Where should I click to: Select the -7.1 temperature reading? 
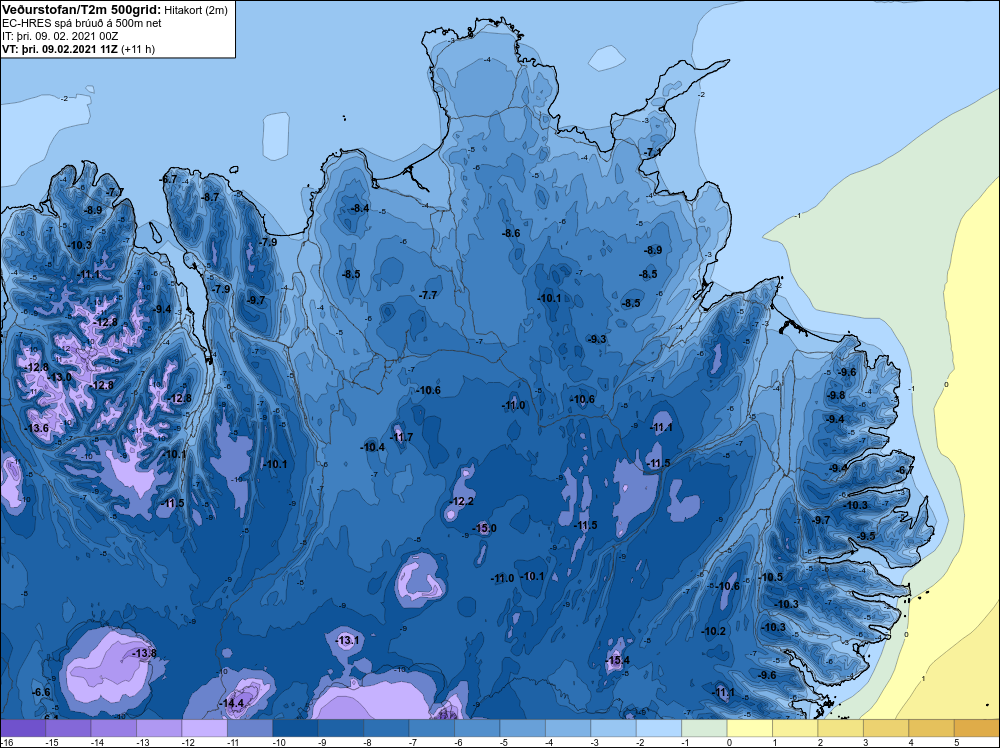653,152
